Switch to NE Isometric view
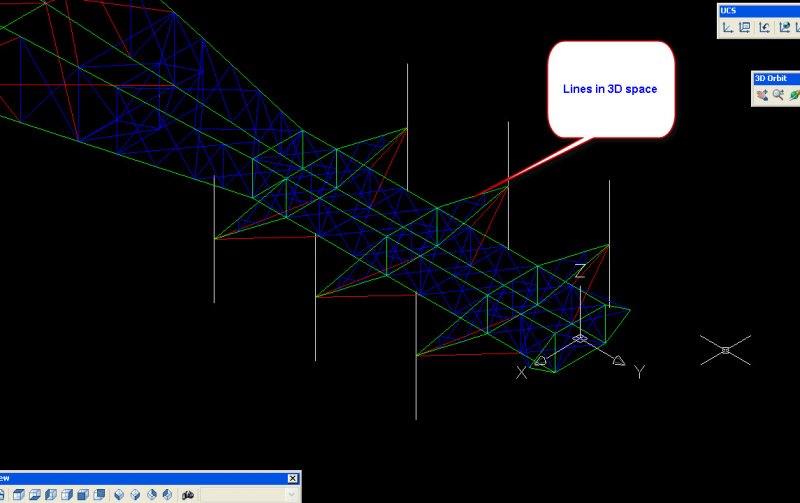This screenshot has height=503, width=800. tap(152, 494)
